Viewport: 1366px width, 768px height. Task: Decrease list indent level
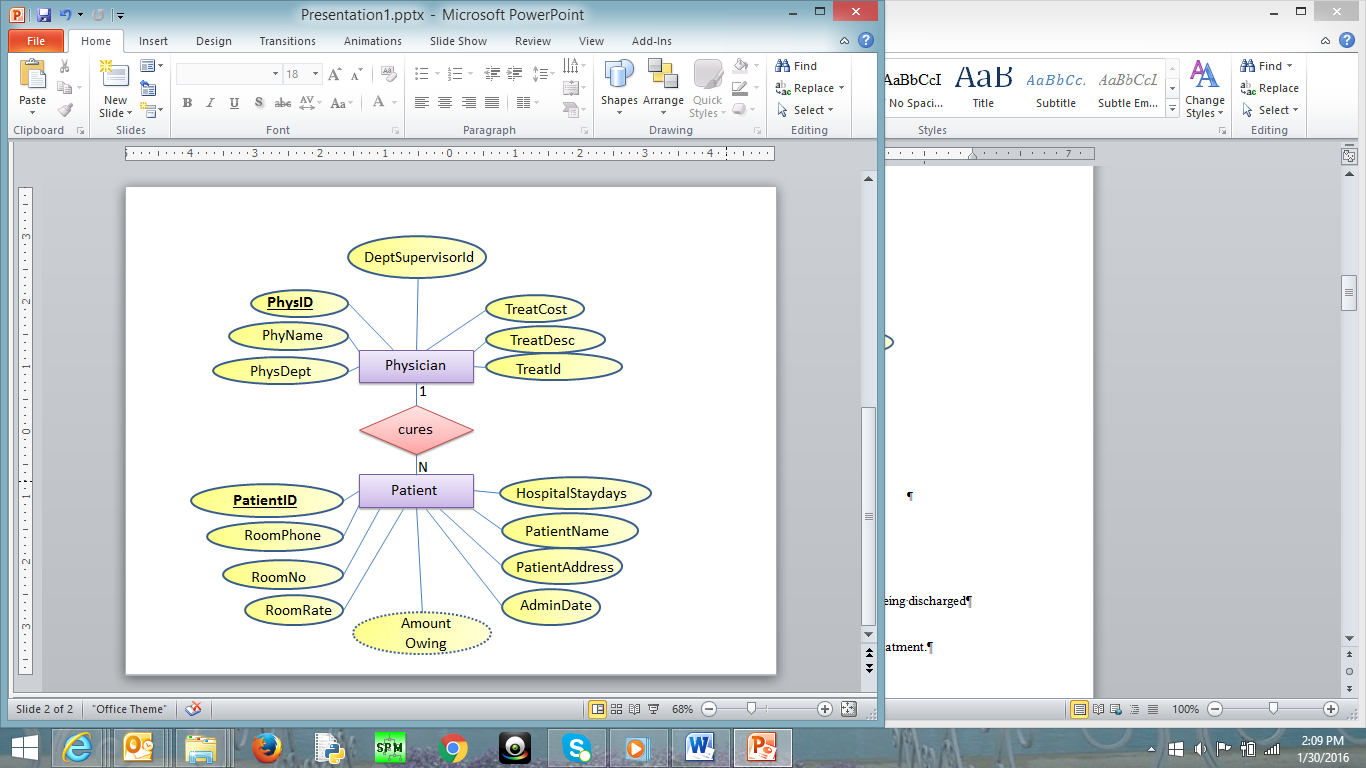click(492, 74)
